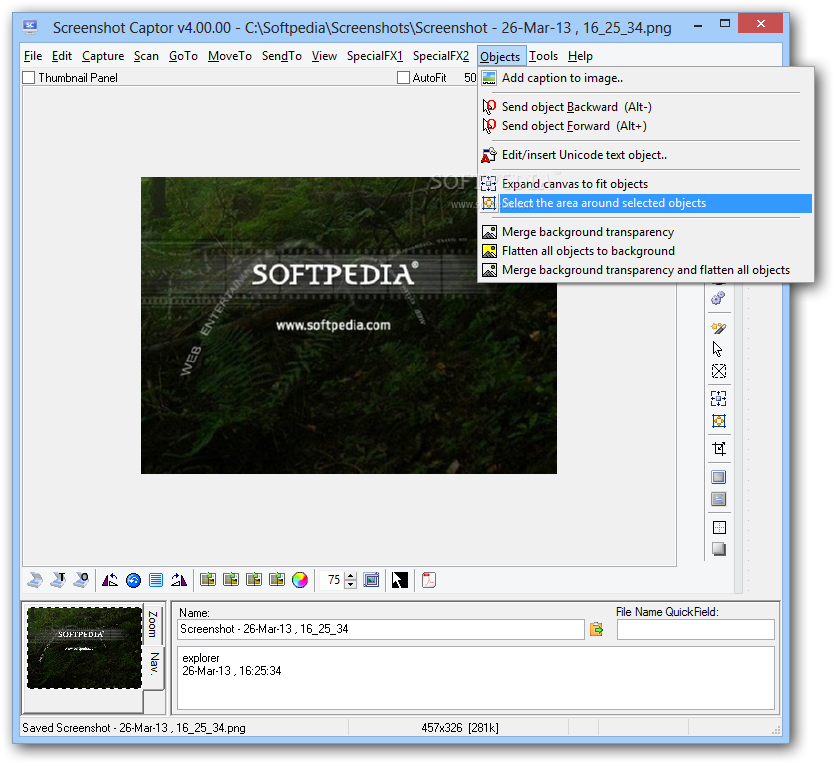Open the Help menu
835x764 pixels.
[580, 56]
